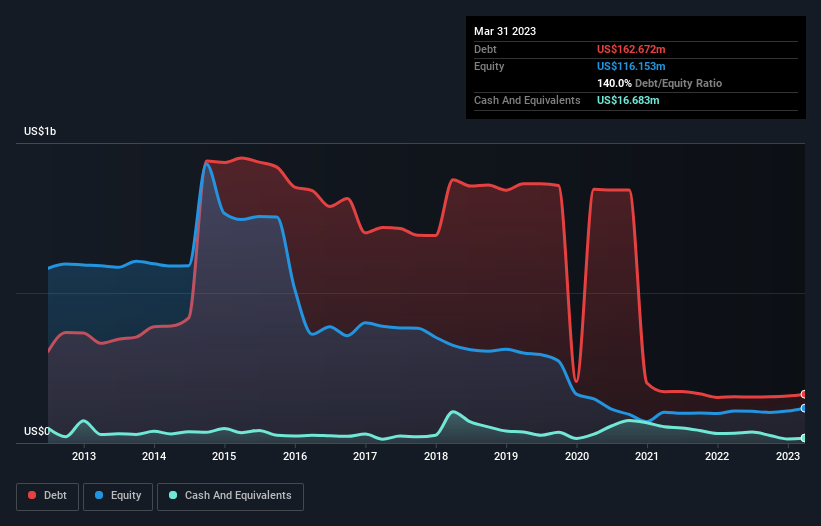Click the Equity row label in tooltip
The image size is (821, 526).
point(489,66)
